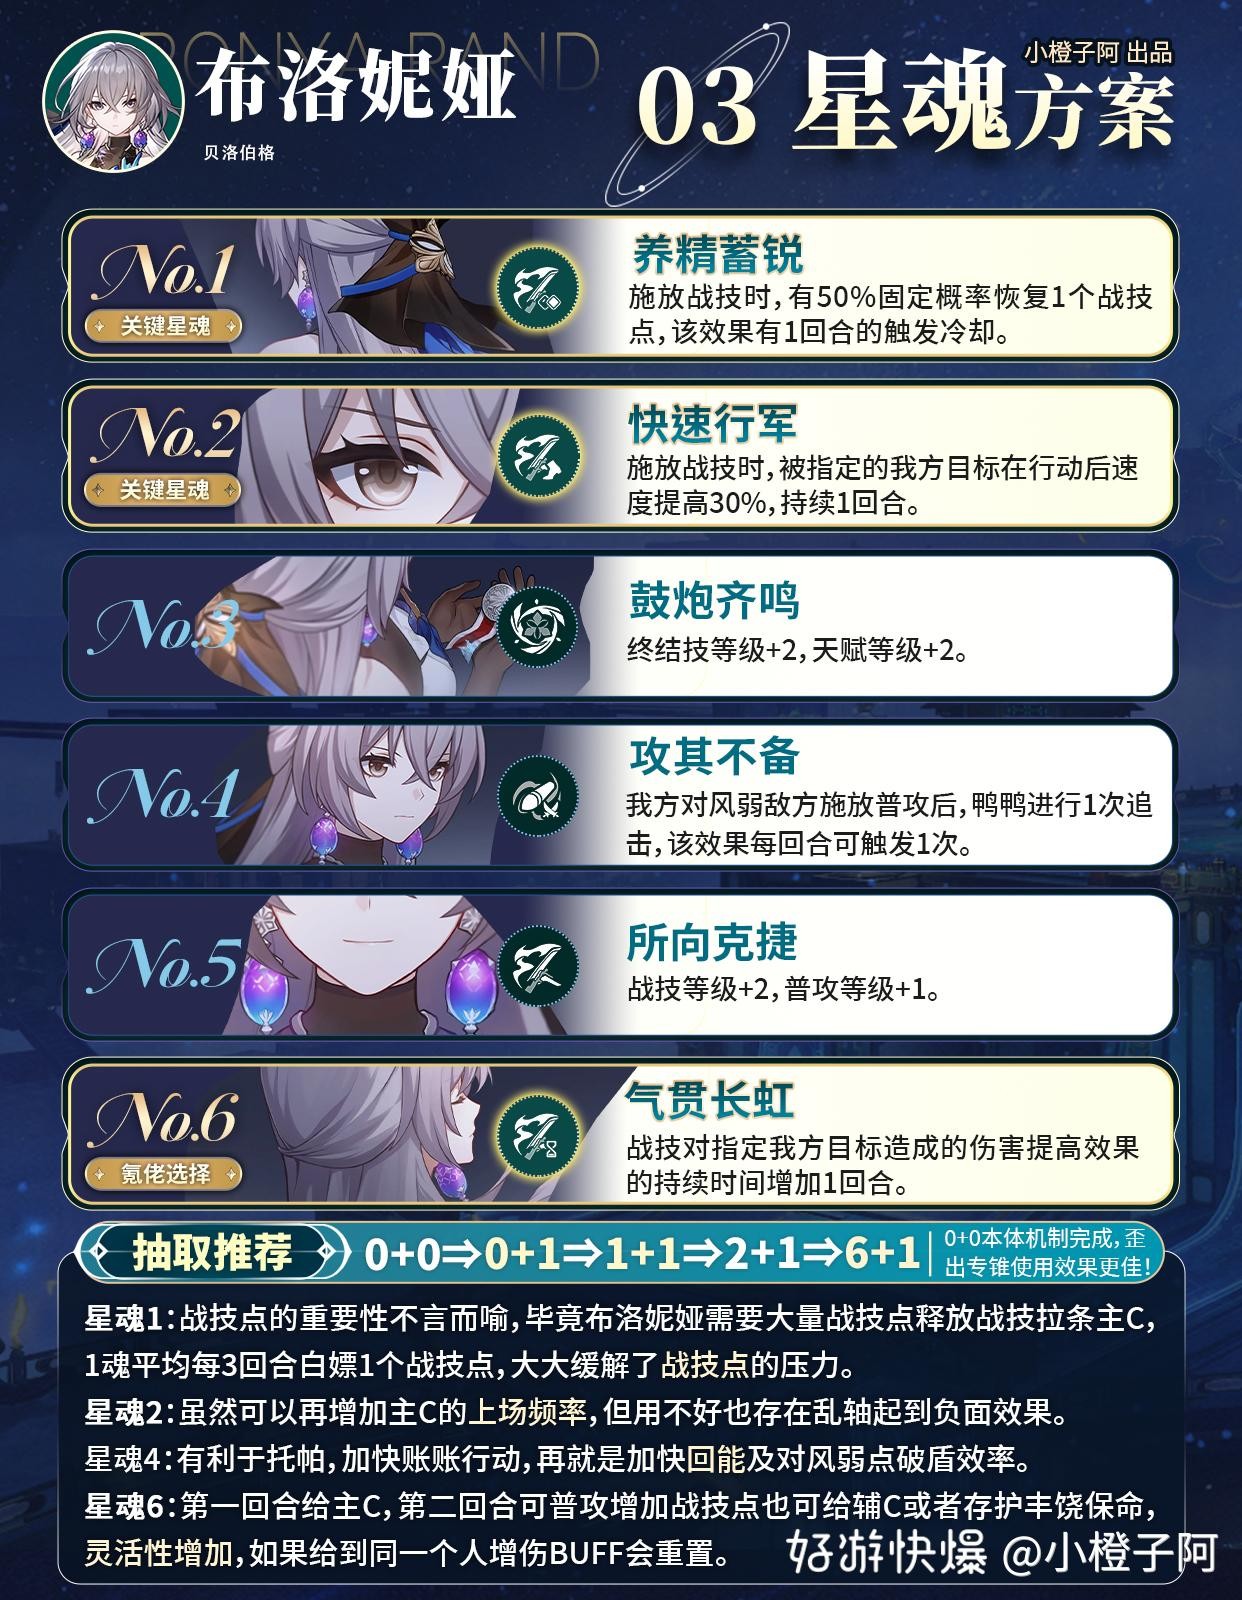Click the No.3 eidolon card artwork
Viewport: 1242px width, 1600px height.
click(330, 625)
